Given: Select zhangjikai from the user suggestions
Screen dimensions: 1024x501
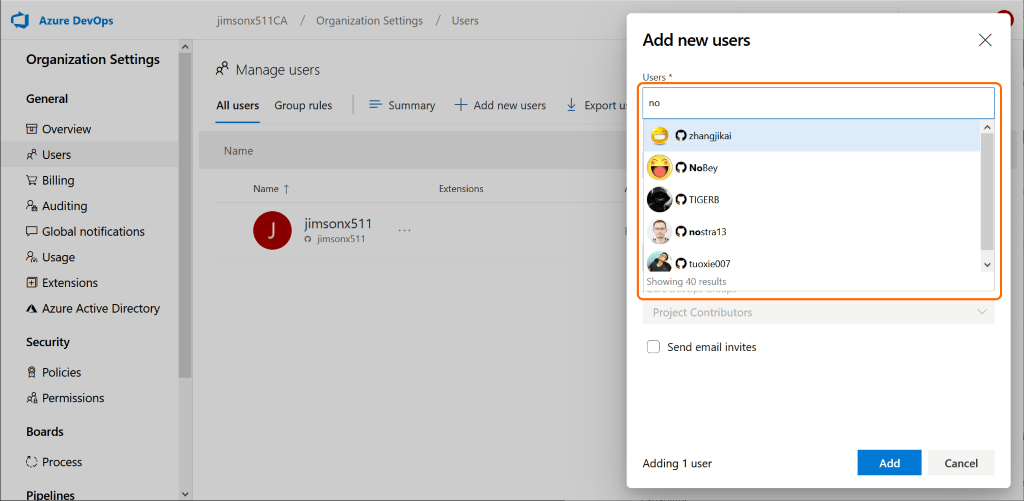Looking at the screenshot, I should pos(812,136).
